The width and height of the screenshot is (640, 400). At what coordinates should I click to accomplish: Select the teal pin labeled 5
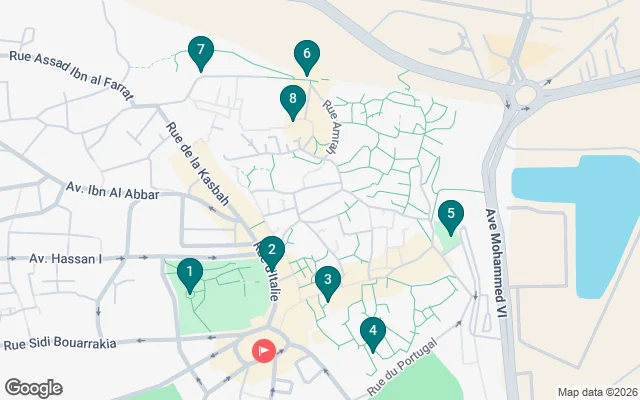[451, 217]
